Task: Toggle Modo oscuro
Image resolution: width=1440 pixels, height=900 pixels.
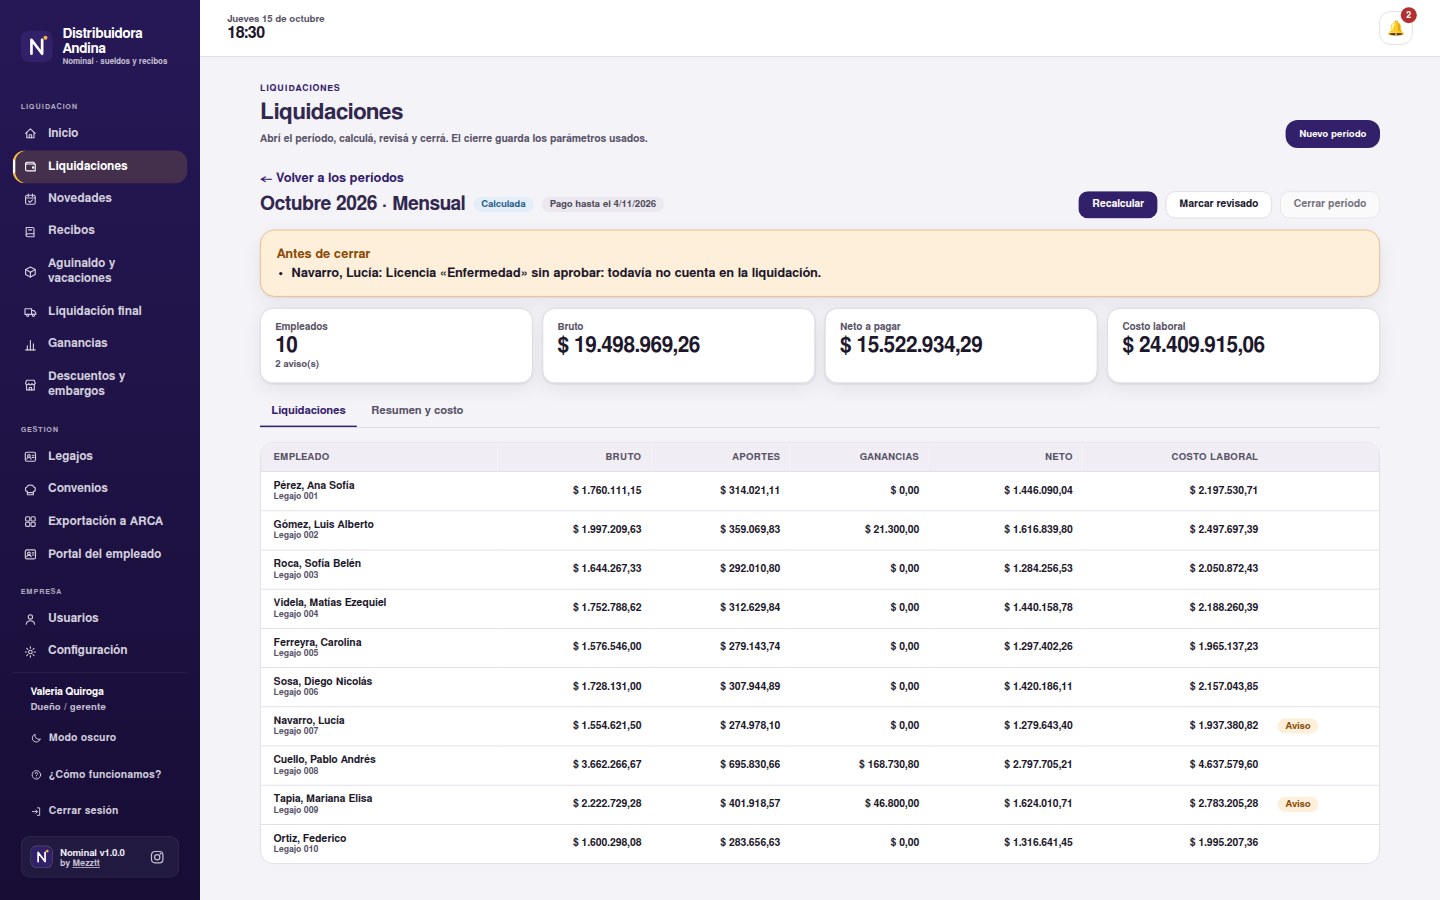Action: [100, 738]
